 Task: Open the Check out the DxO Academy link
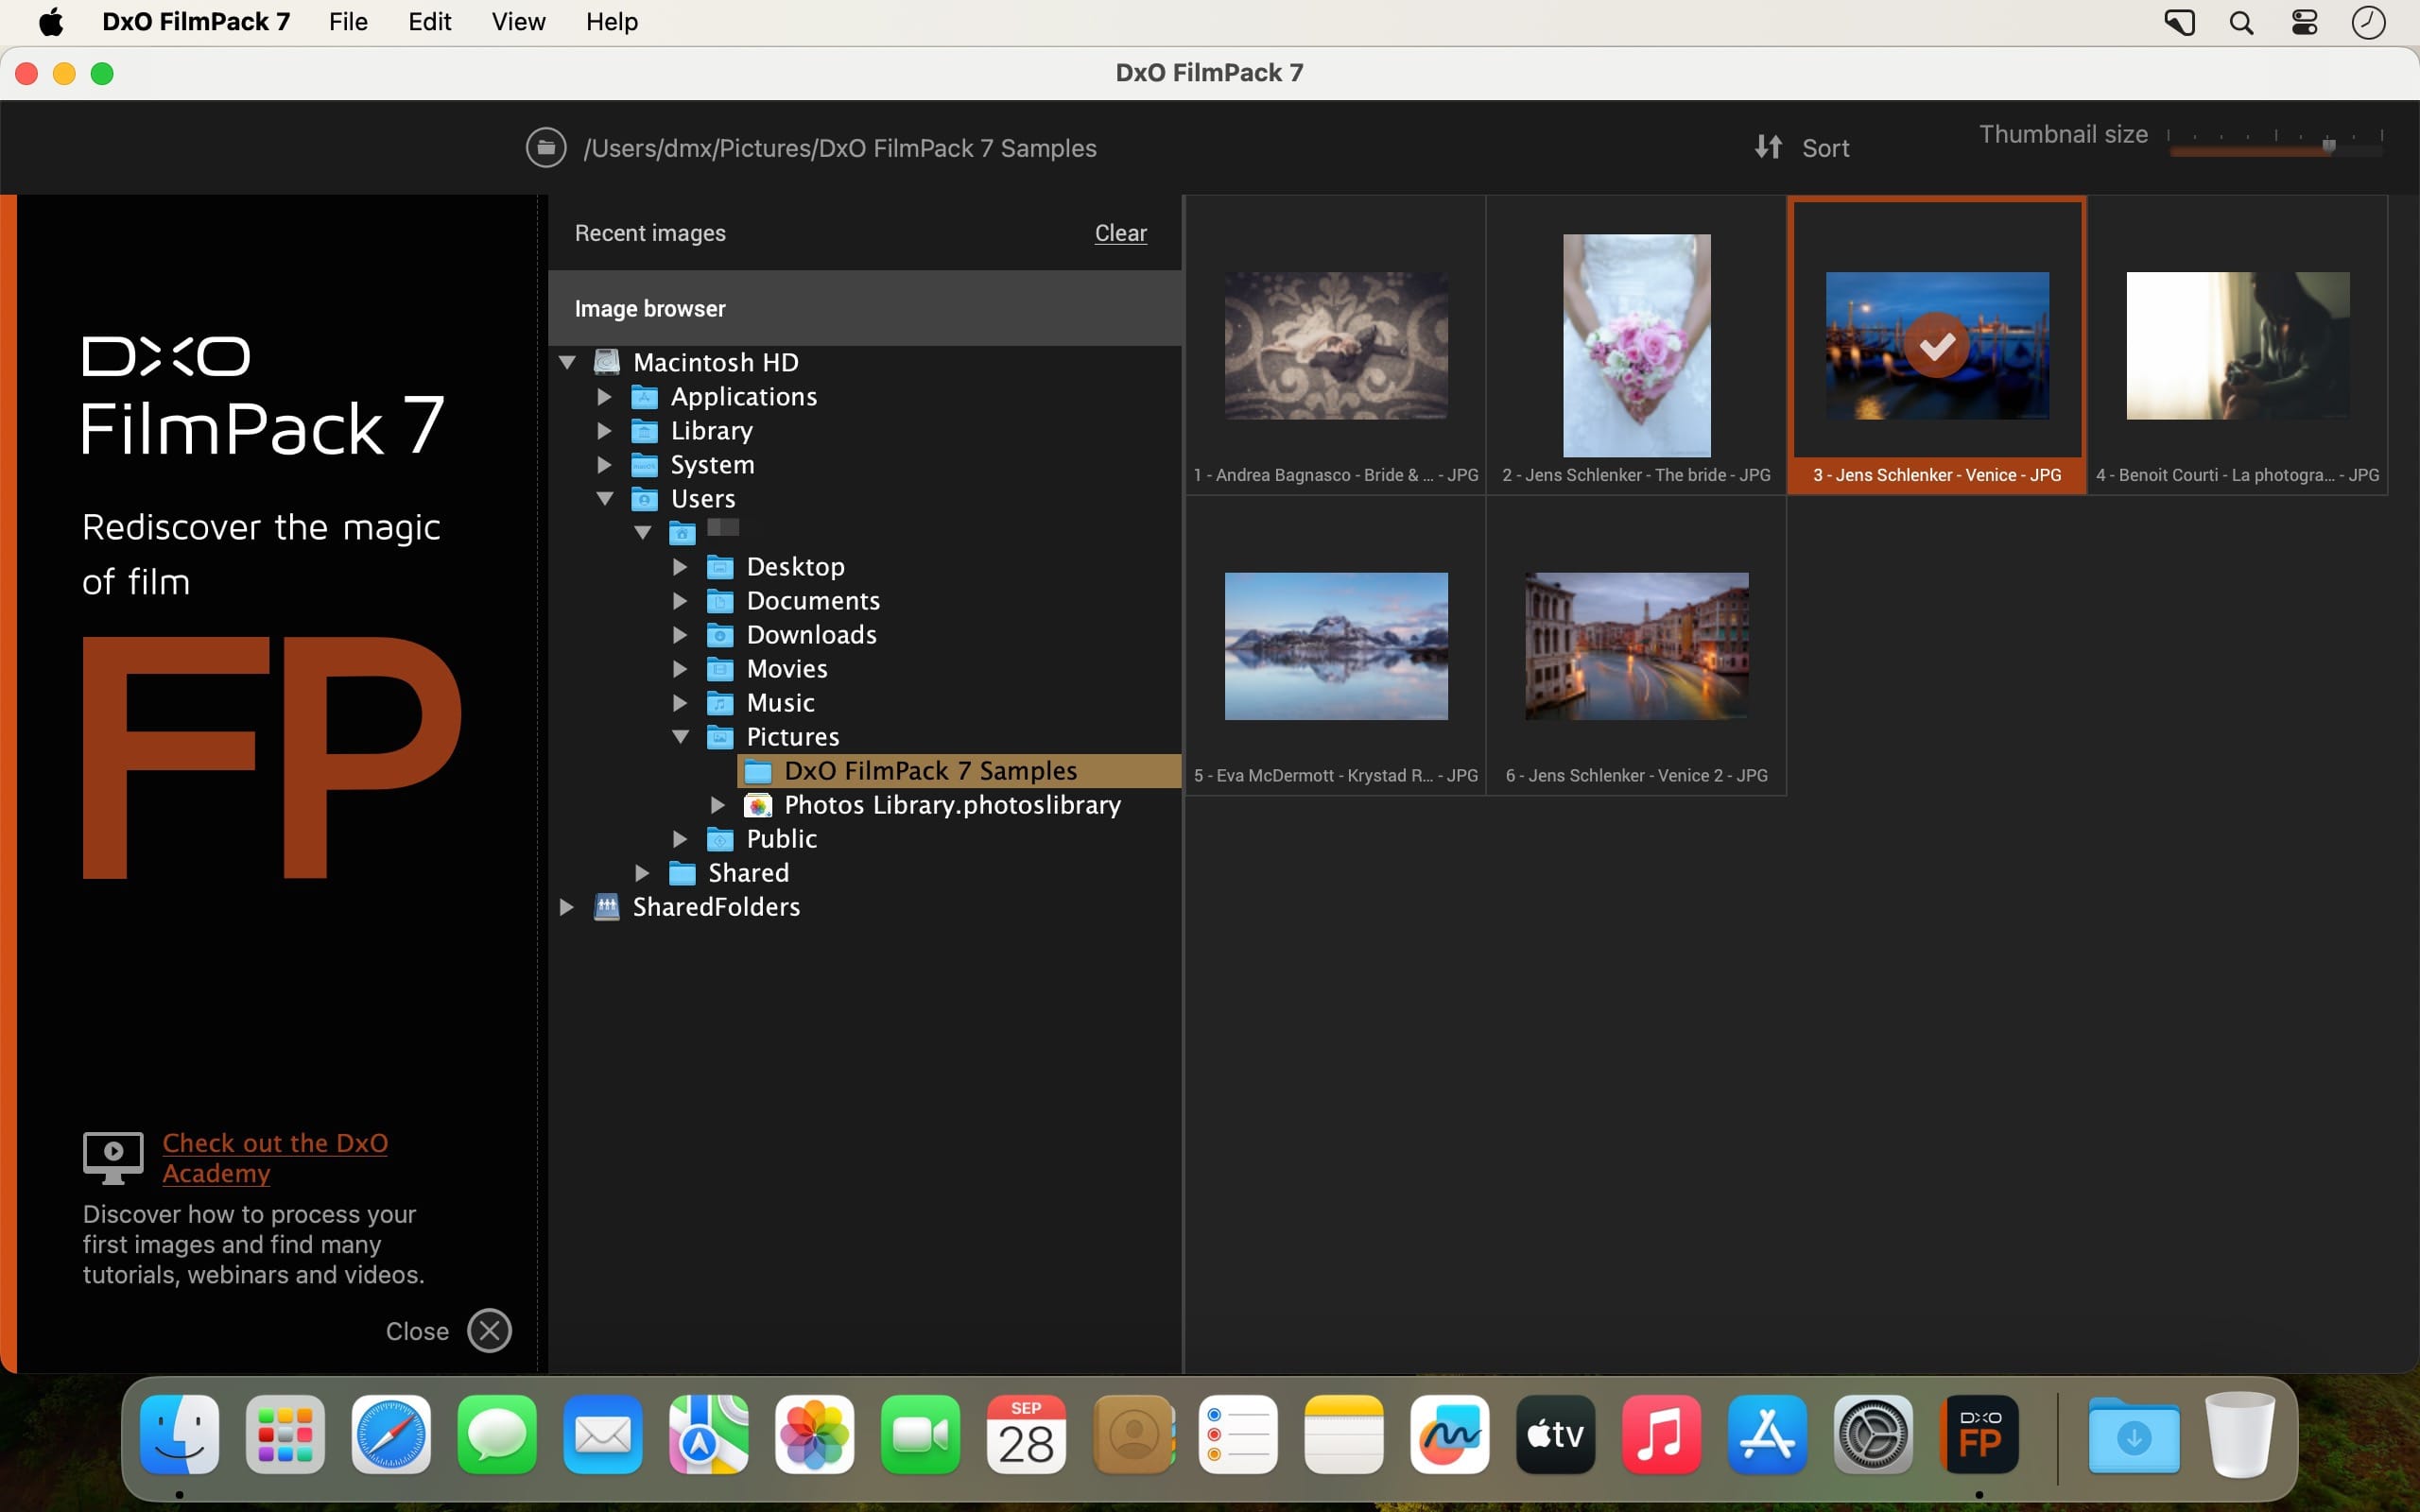point(275,1157)
